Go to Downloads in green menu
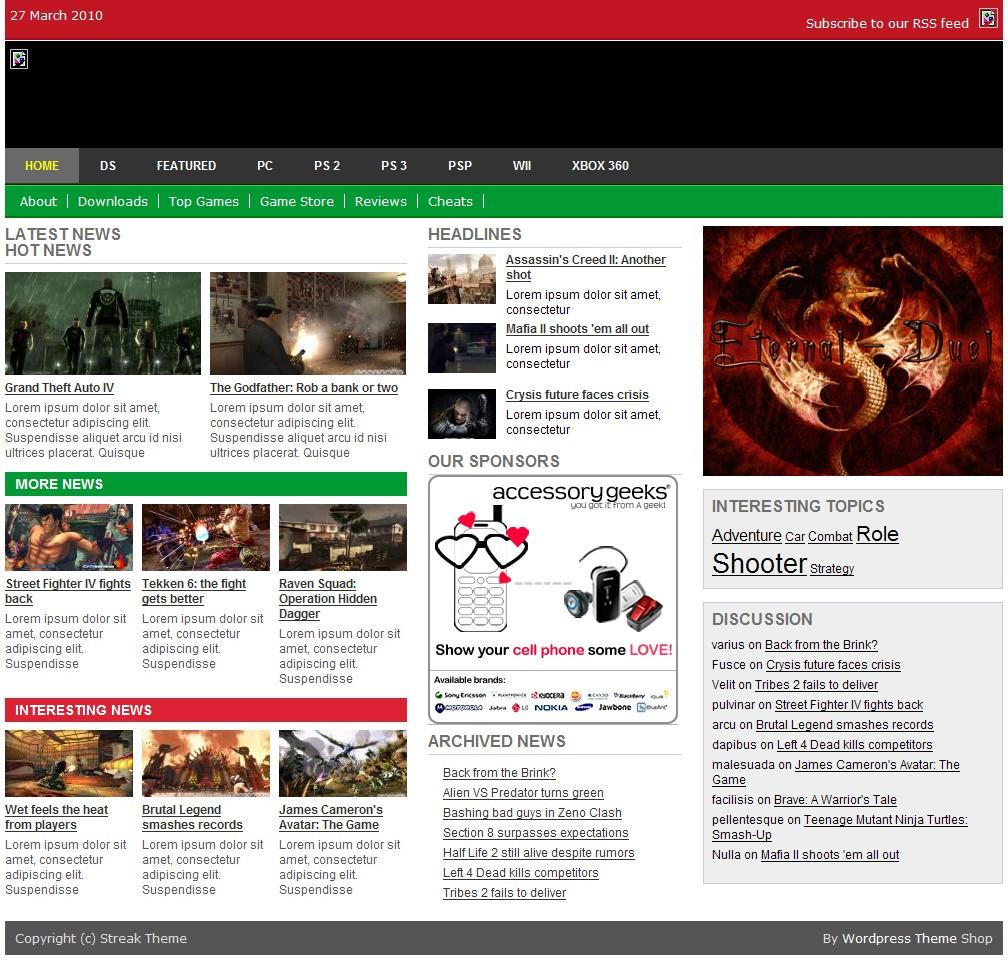This screenshot has height=960, width=1008. [x=113, y=201]
